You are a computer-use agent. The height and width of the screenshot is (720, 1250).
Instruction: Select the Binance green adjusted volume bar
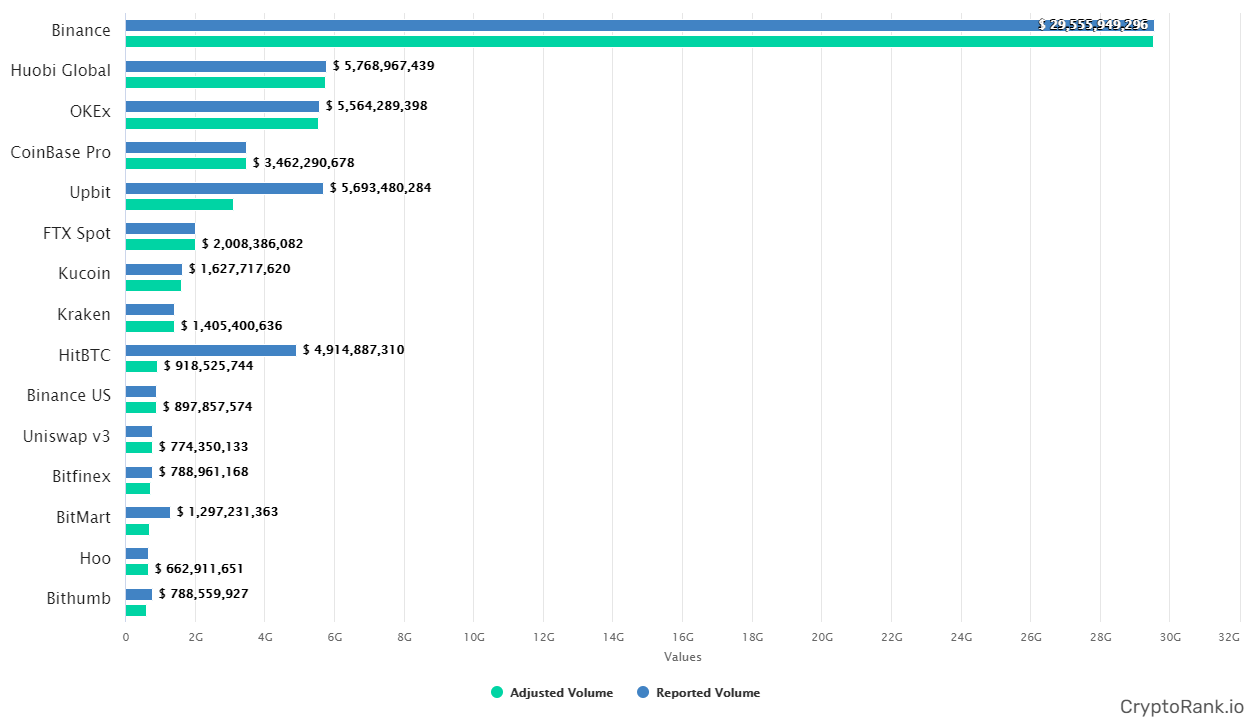tap(639, 41)
